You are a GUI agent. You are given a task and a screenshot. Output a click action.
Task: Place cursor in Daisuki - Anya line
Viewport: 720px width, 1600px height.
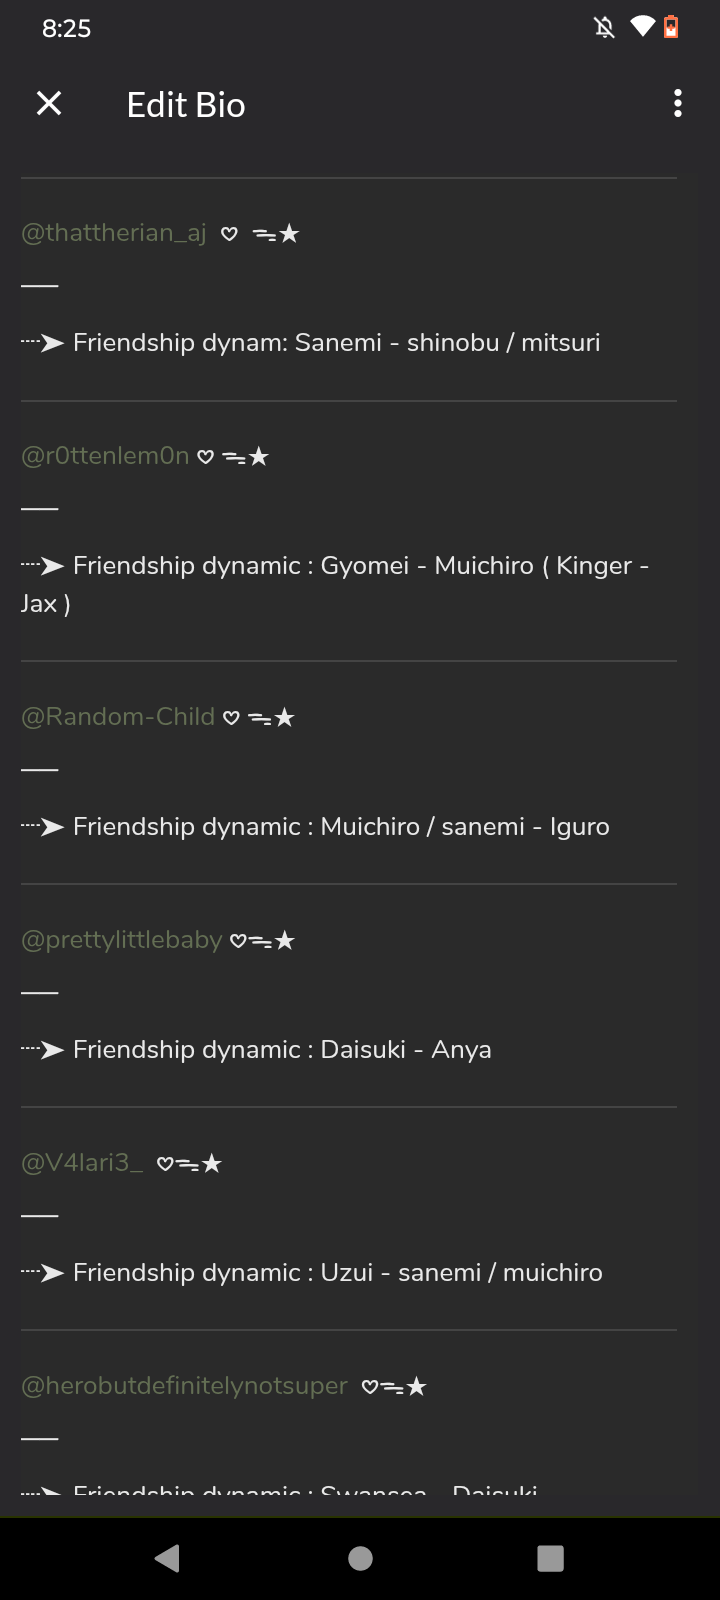pyautogui.click(x=282, y=1050)
